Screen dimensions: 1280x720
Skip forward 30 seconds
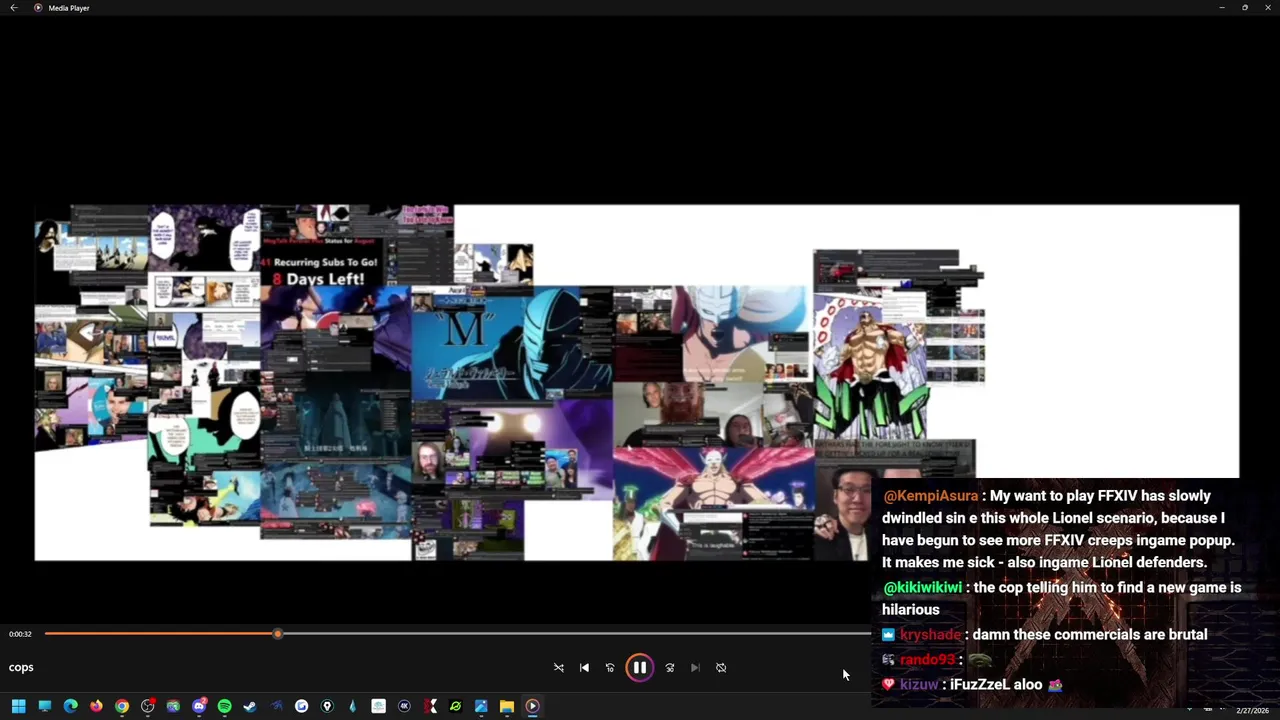point(670,668)
